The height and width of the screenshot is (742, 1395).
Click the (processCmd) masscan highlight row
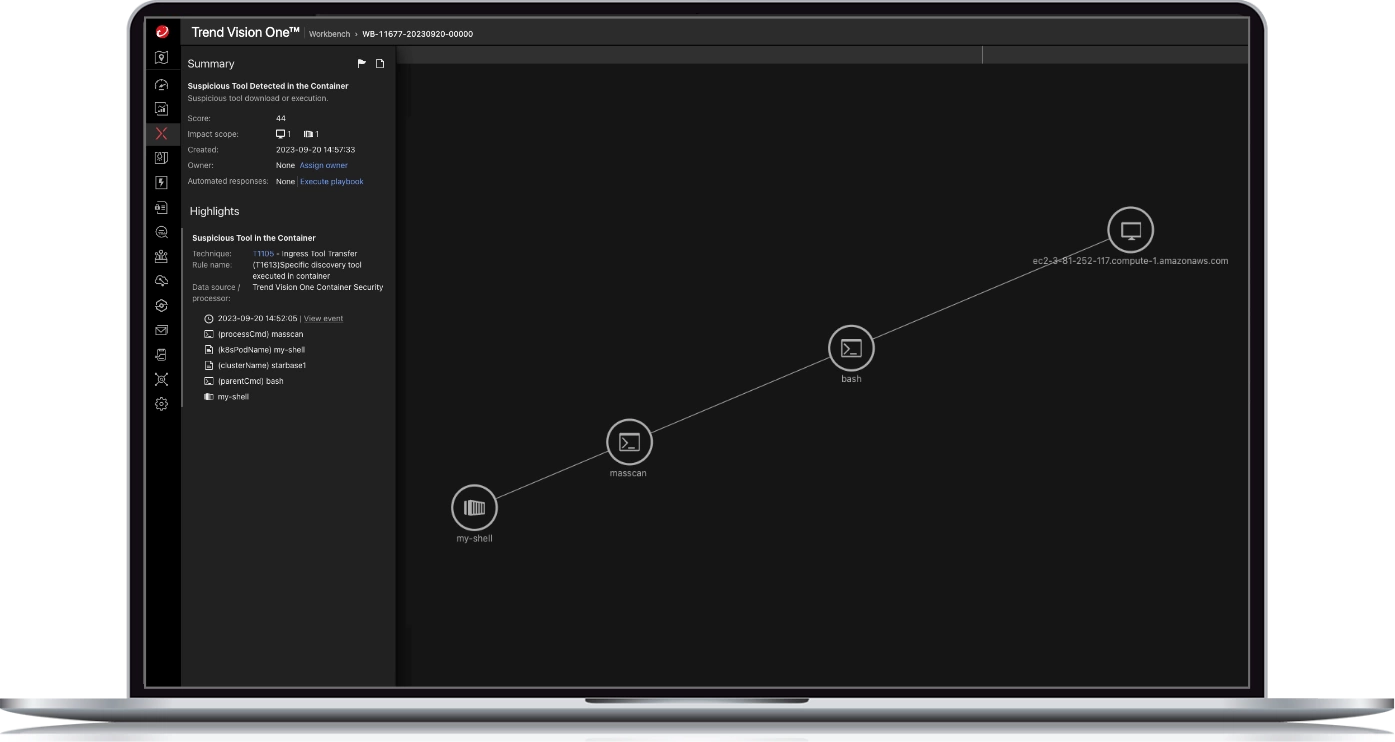[x=254, y=334]
